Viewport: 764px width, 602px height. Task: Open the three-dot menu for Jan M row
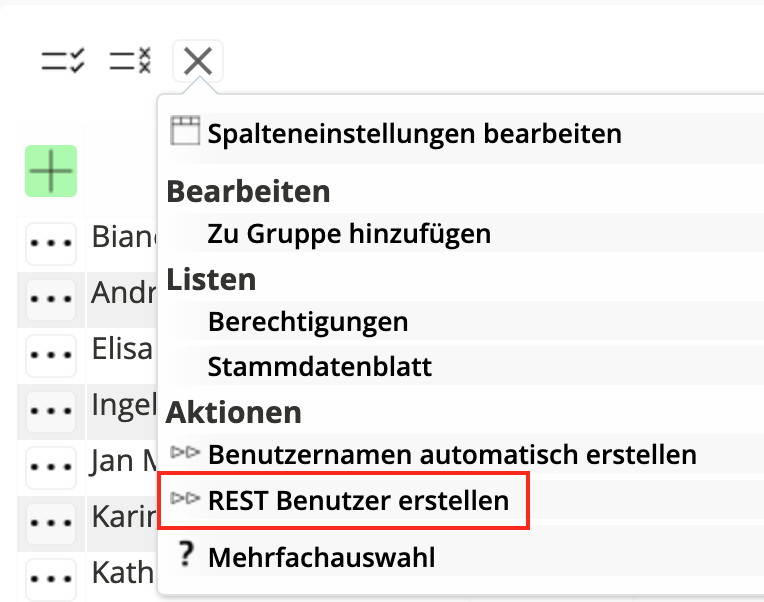click(x=51, y=466)
